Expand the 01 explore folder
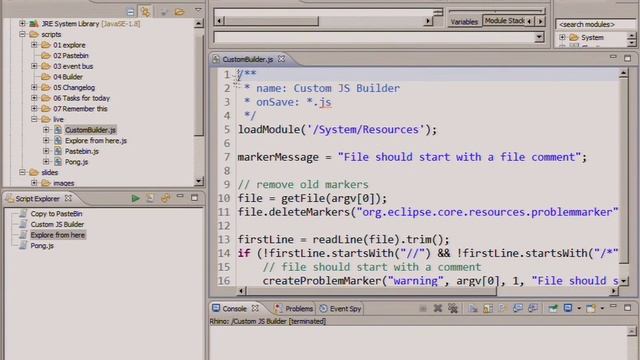This screenshot has width=640, height=360. click(x=34, y=45)
